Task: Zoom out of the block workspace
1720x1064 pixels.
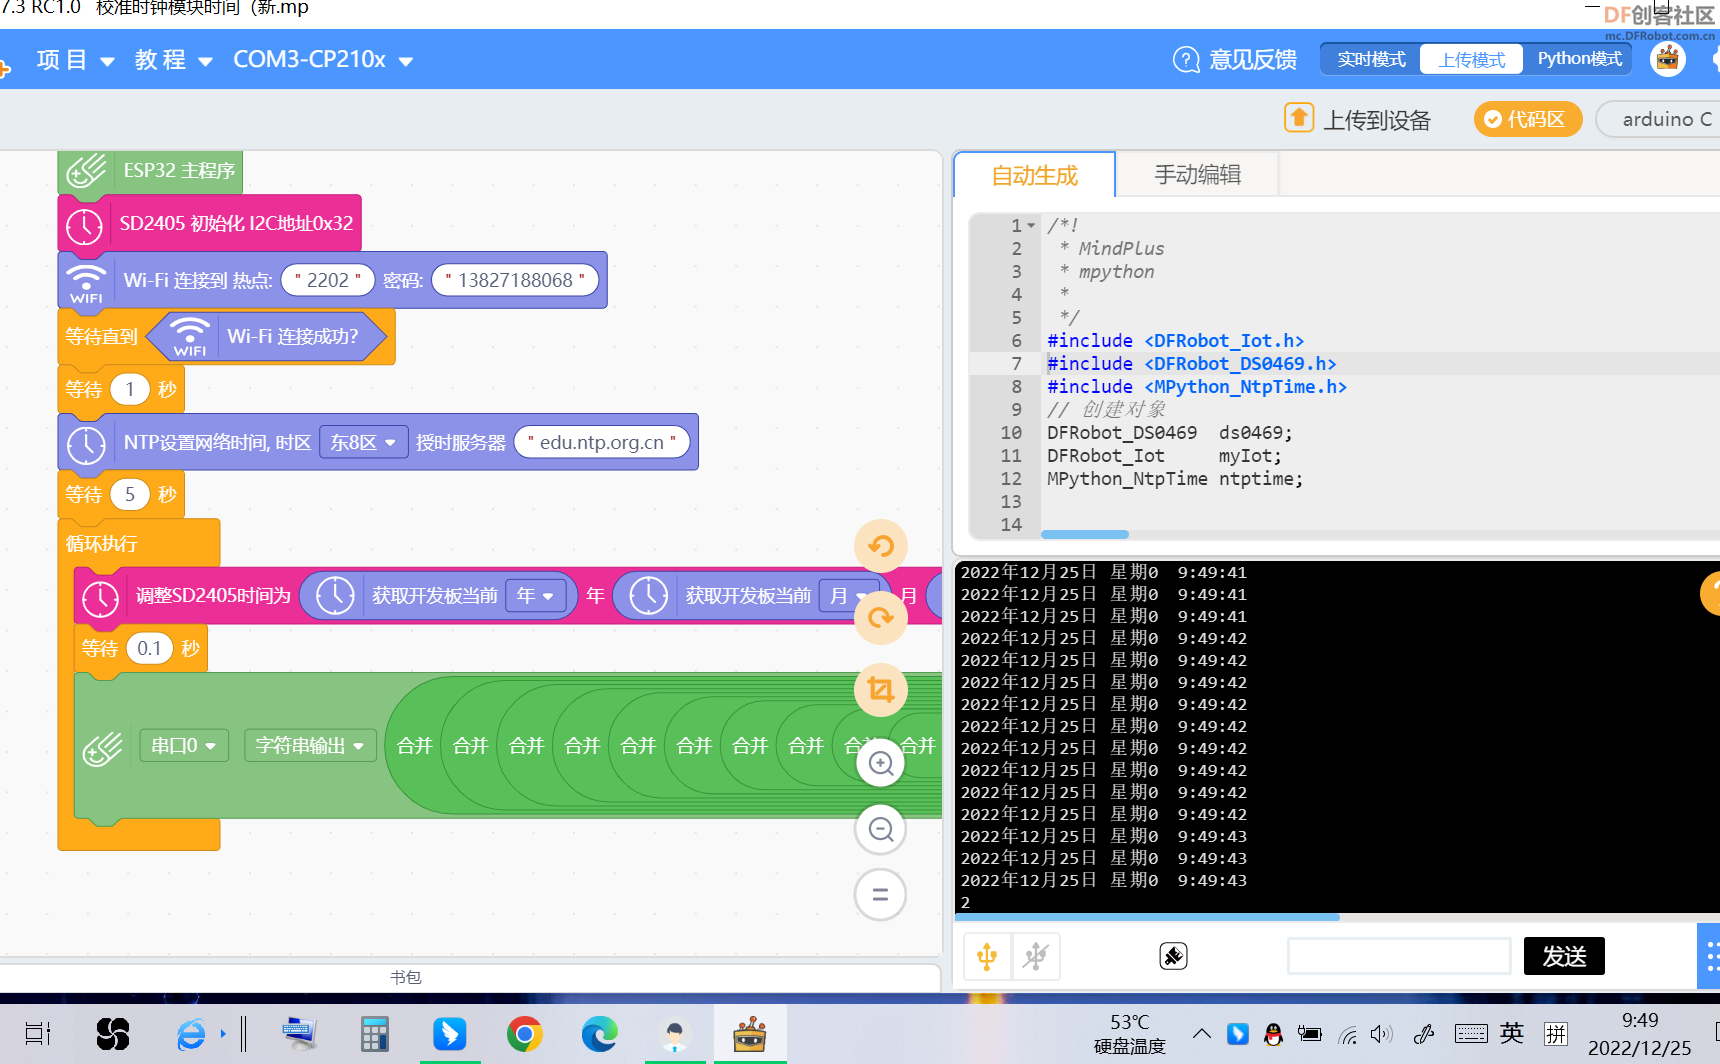Action: pyautogui.click(x=881, y=829)
